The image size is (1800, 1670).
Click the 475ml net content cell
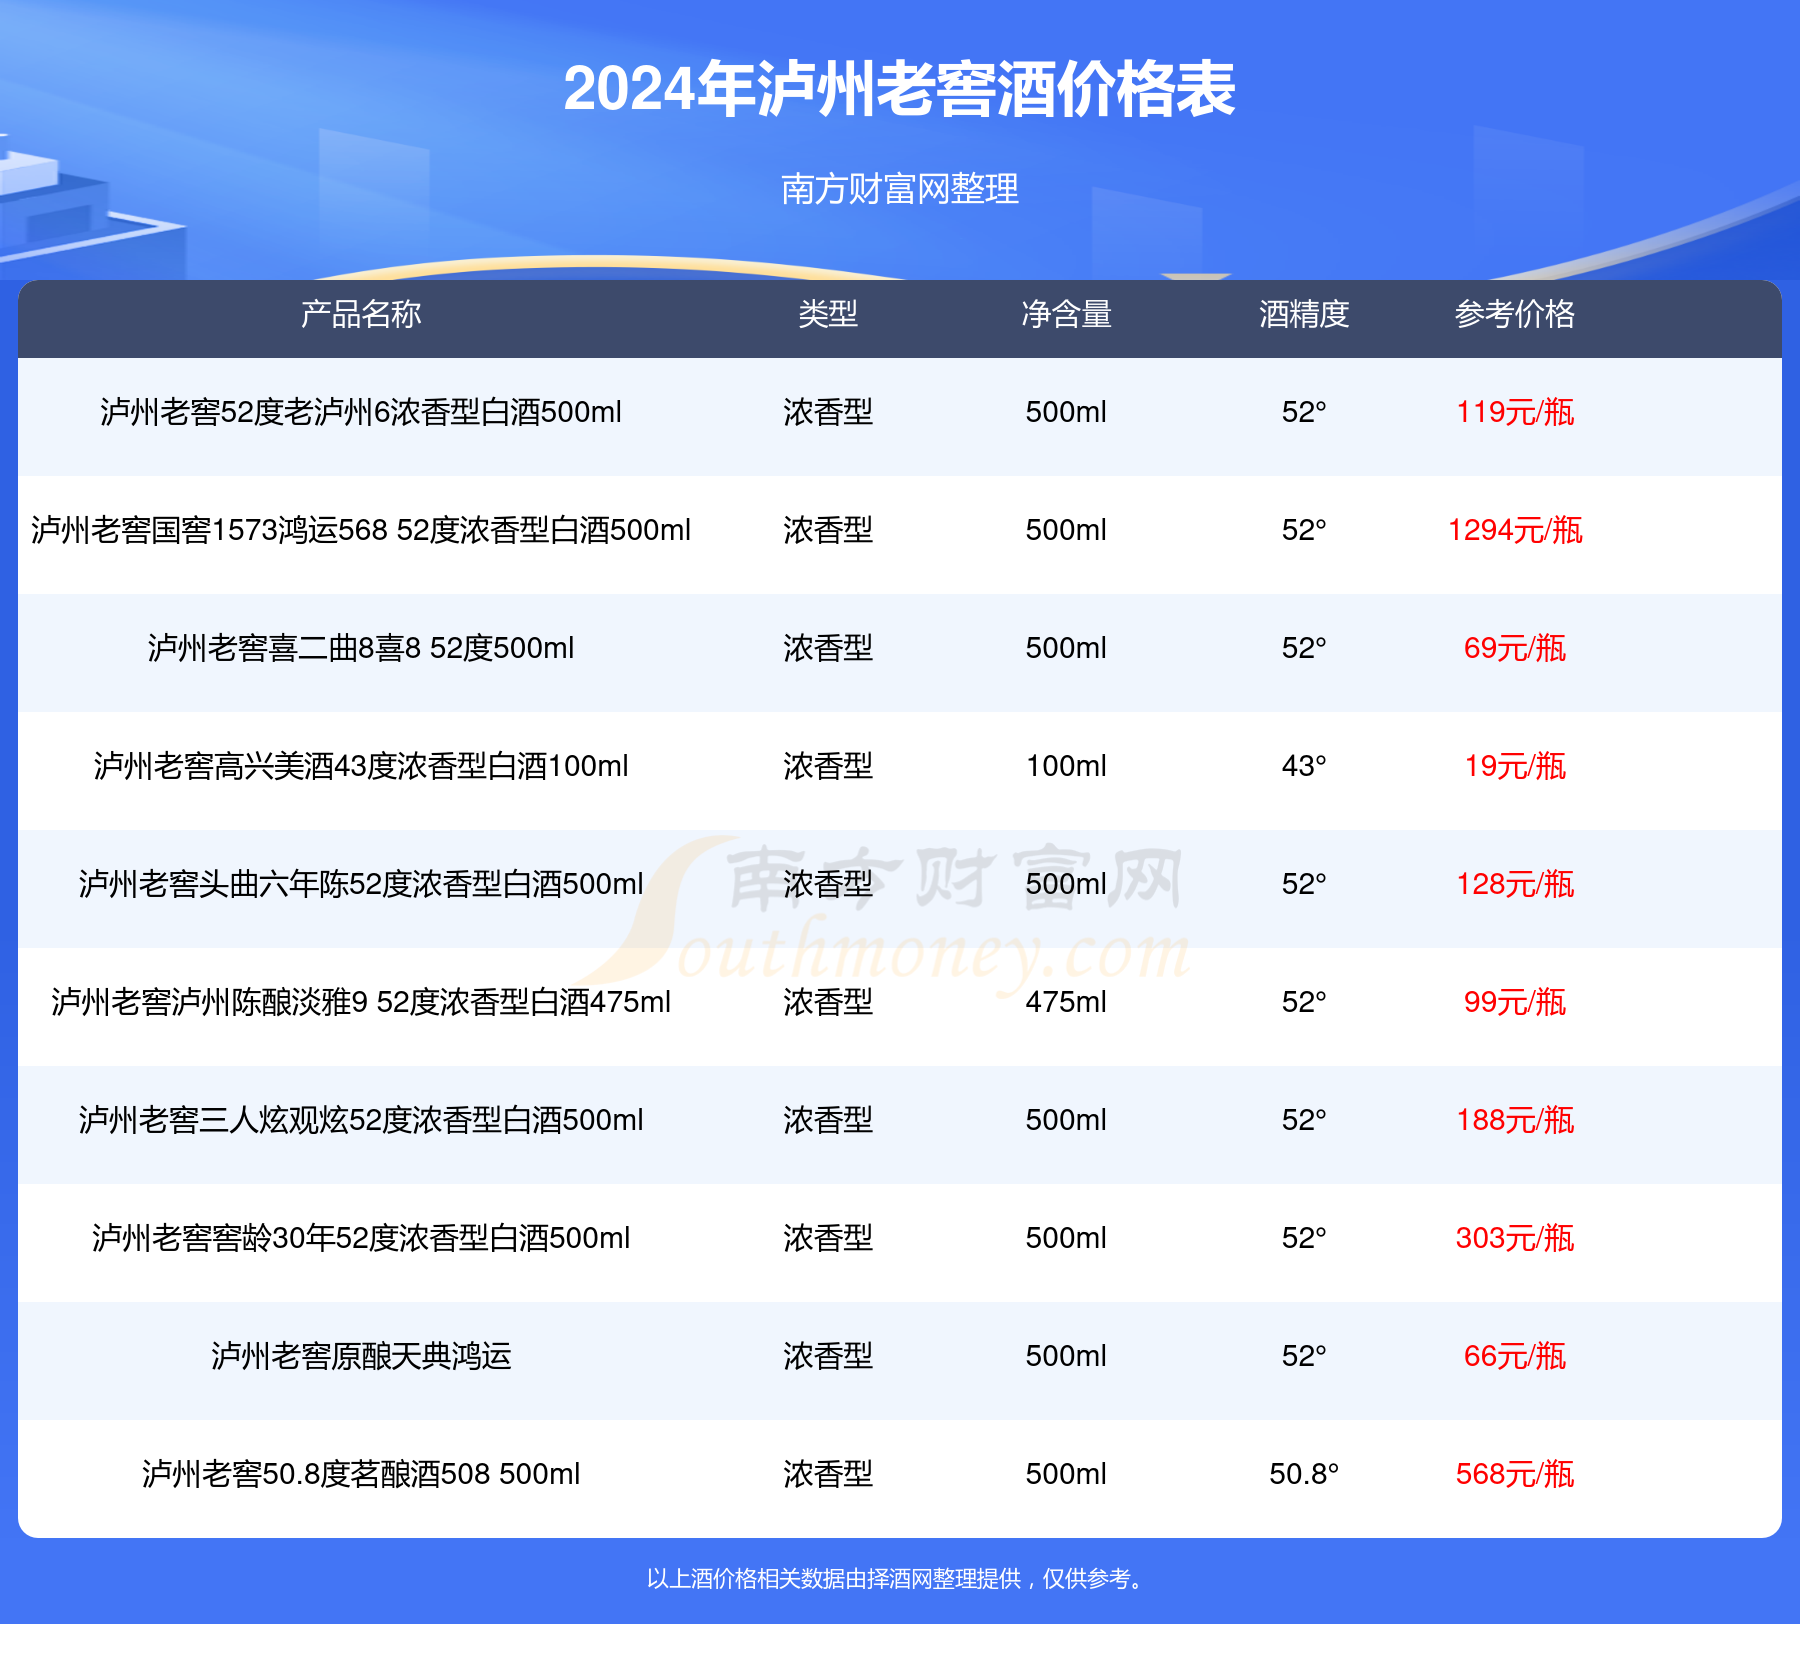point(1066,1002)
